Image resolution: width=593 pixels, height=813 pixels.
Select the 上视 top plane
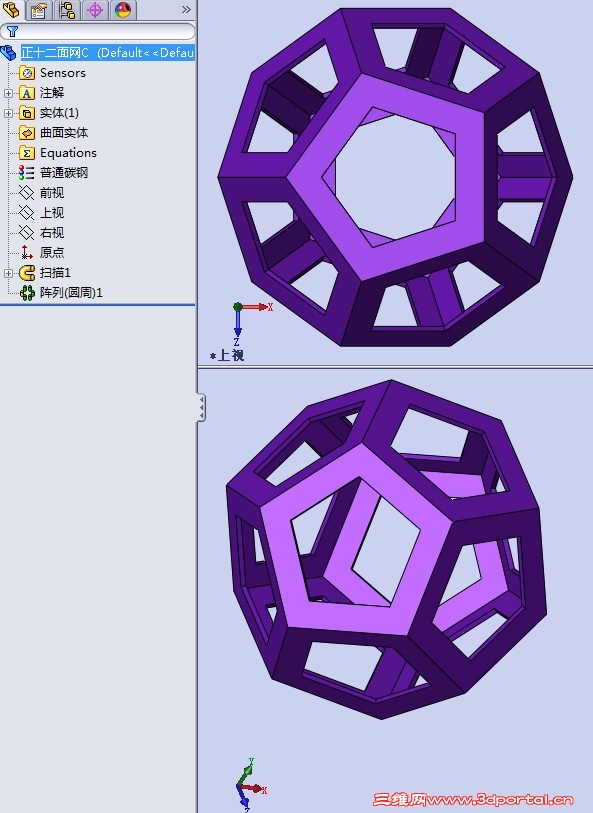coord(52,213)
